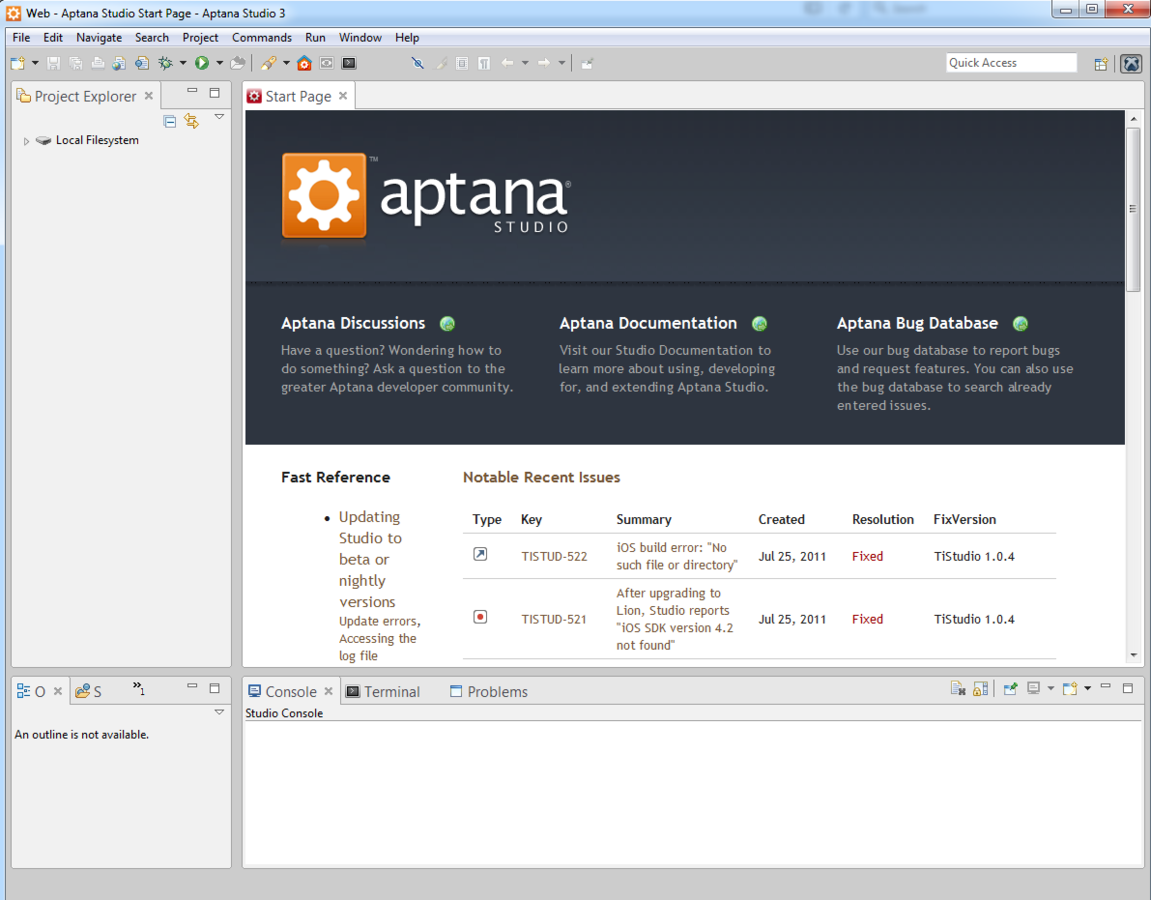The height and width of the screenshot is (900, 1151).
Task: Show hidden views list in Outline panel
Action: pyautogui.click(x=138, y=689)
